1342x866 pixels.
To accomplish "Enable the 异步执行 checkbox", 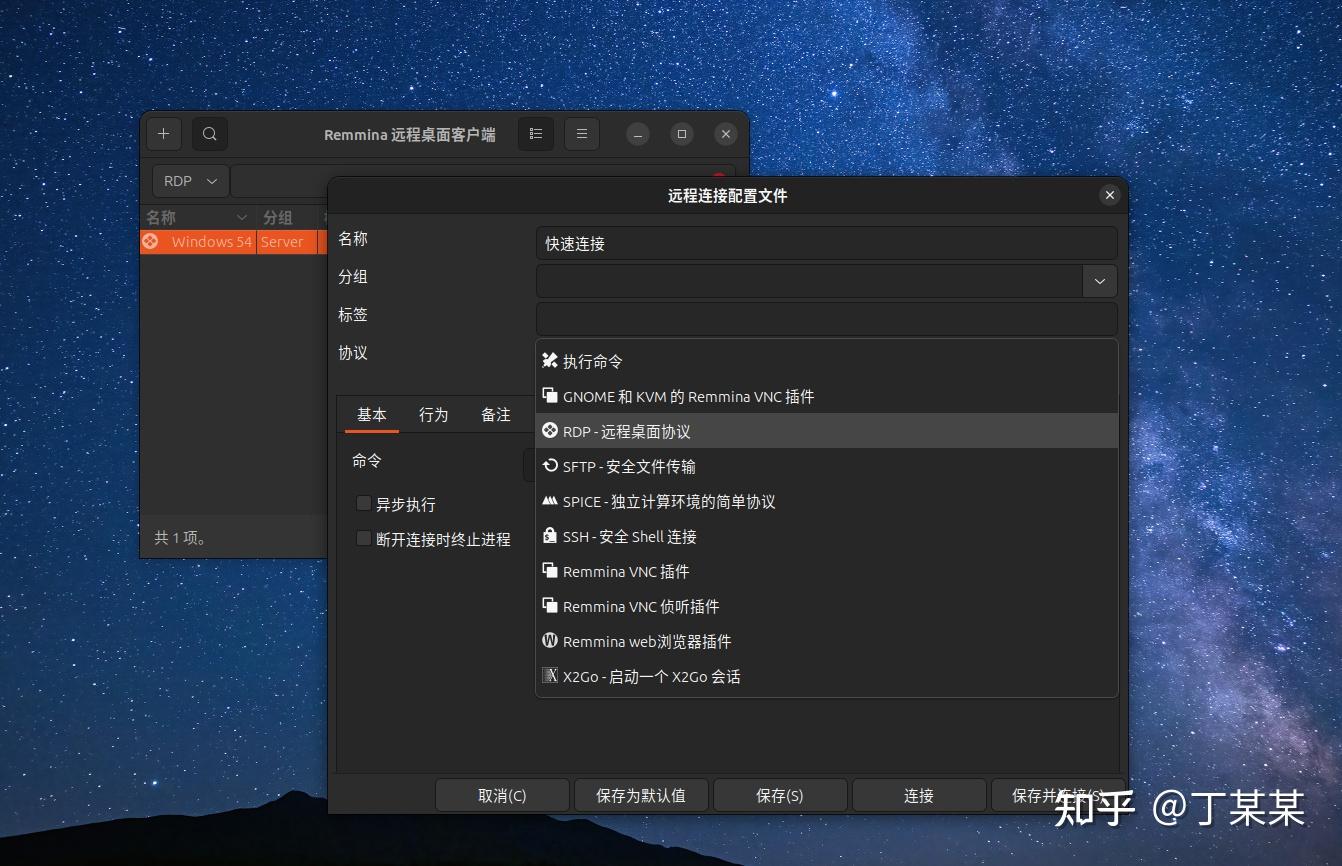I will (x=364, y=504).
